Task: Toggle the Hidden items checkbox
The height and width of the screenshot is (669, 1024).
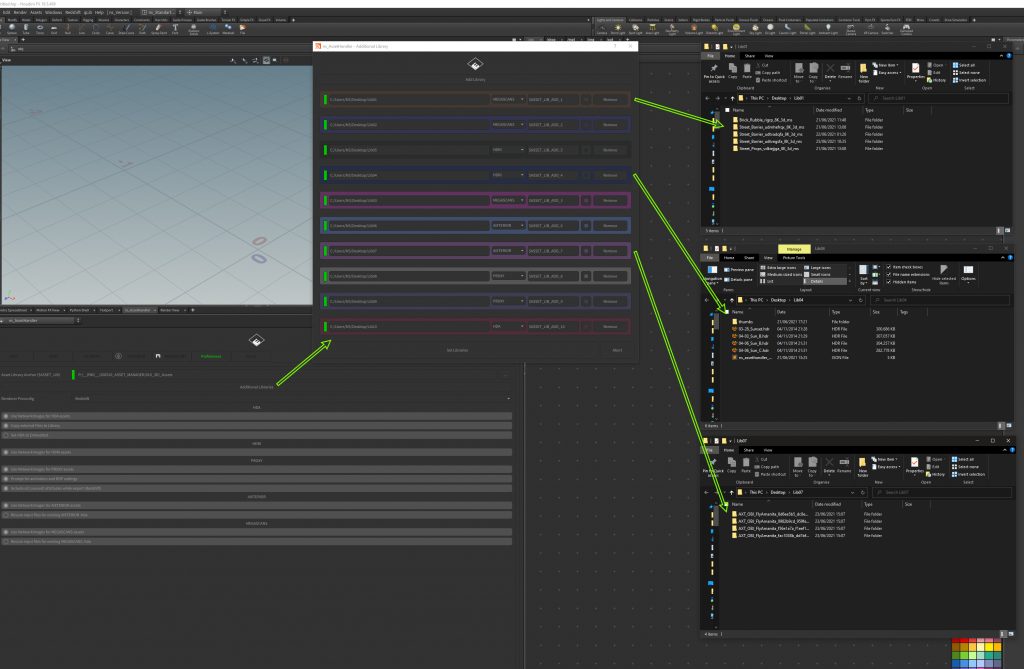Action: pyautogui.click(x=889, y=282)
